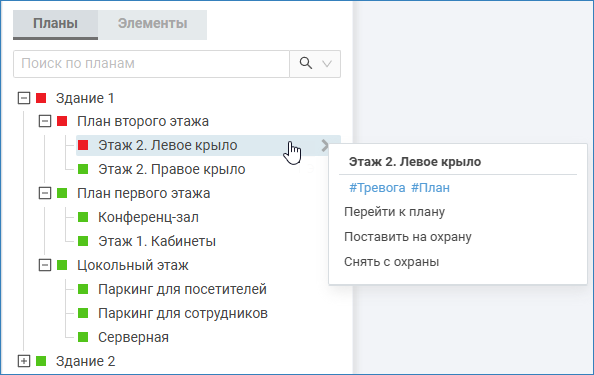Screen dimensions: 594x375
Task: Choose 'Снять с охраны' in popup menu
Action: tap(391, 262)
